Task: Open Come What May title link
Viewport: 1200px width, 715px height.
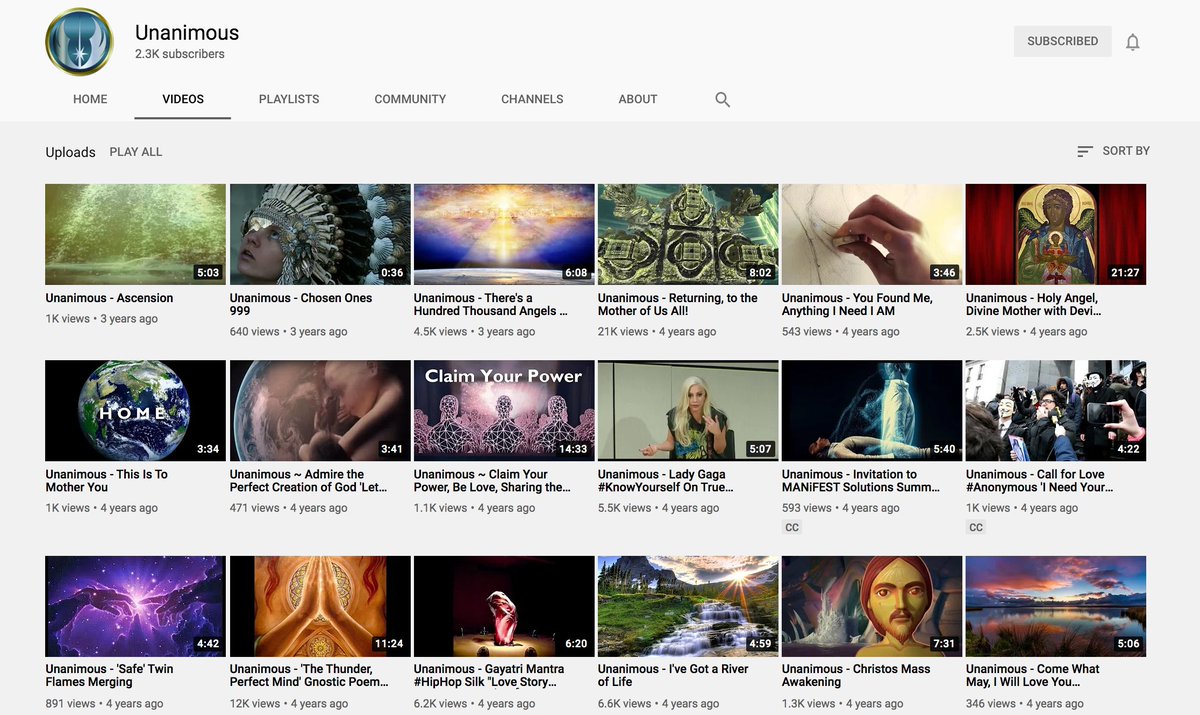Action: pos(1033,676)
